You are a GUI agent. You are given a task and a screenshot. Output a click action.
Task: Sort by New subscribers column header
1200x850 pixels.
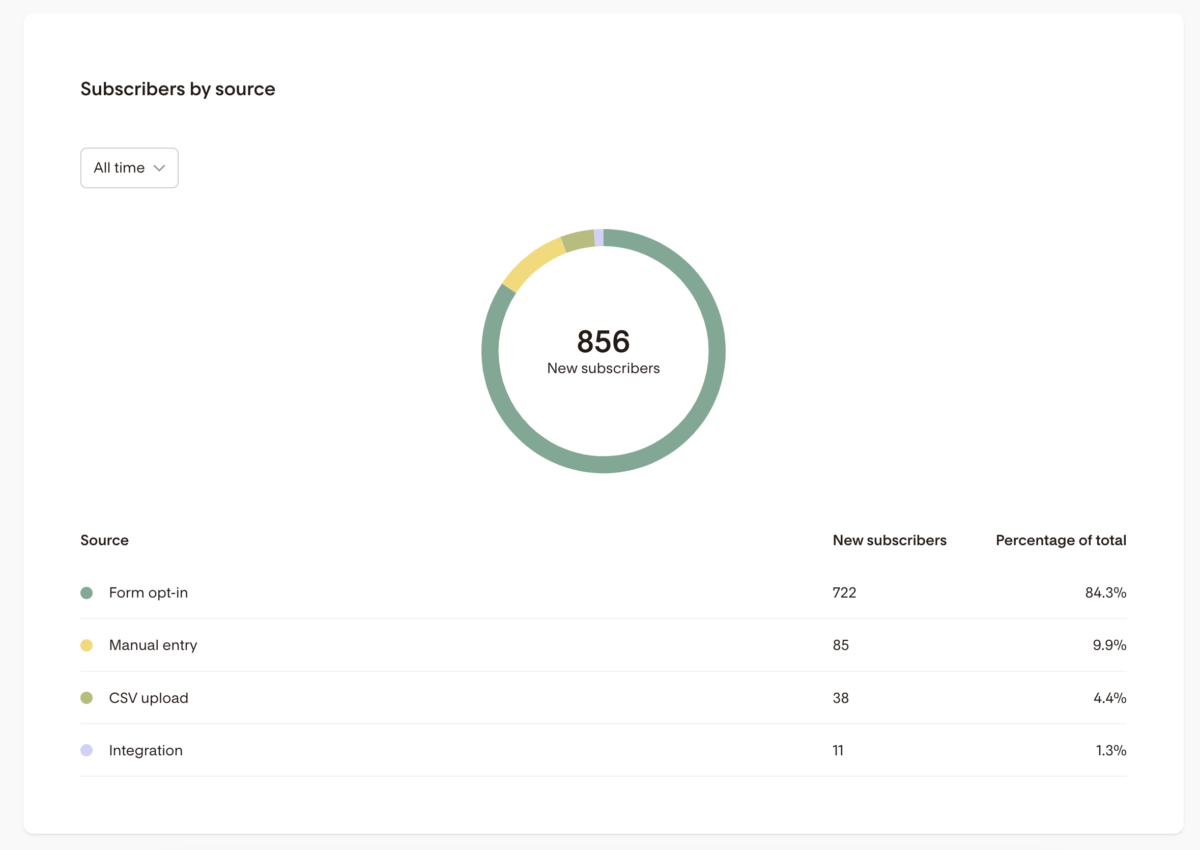889,540
